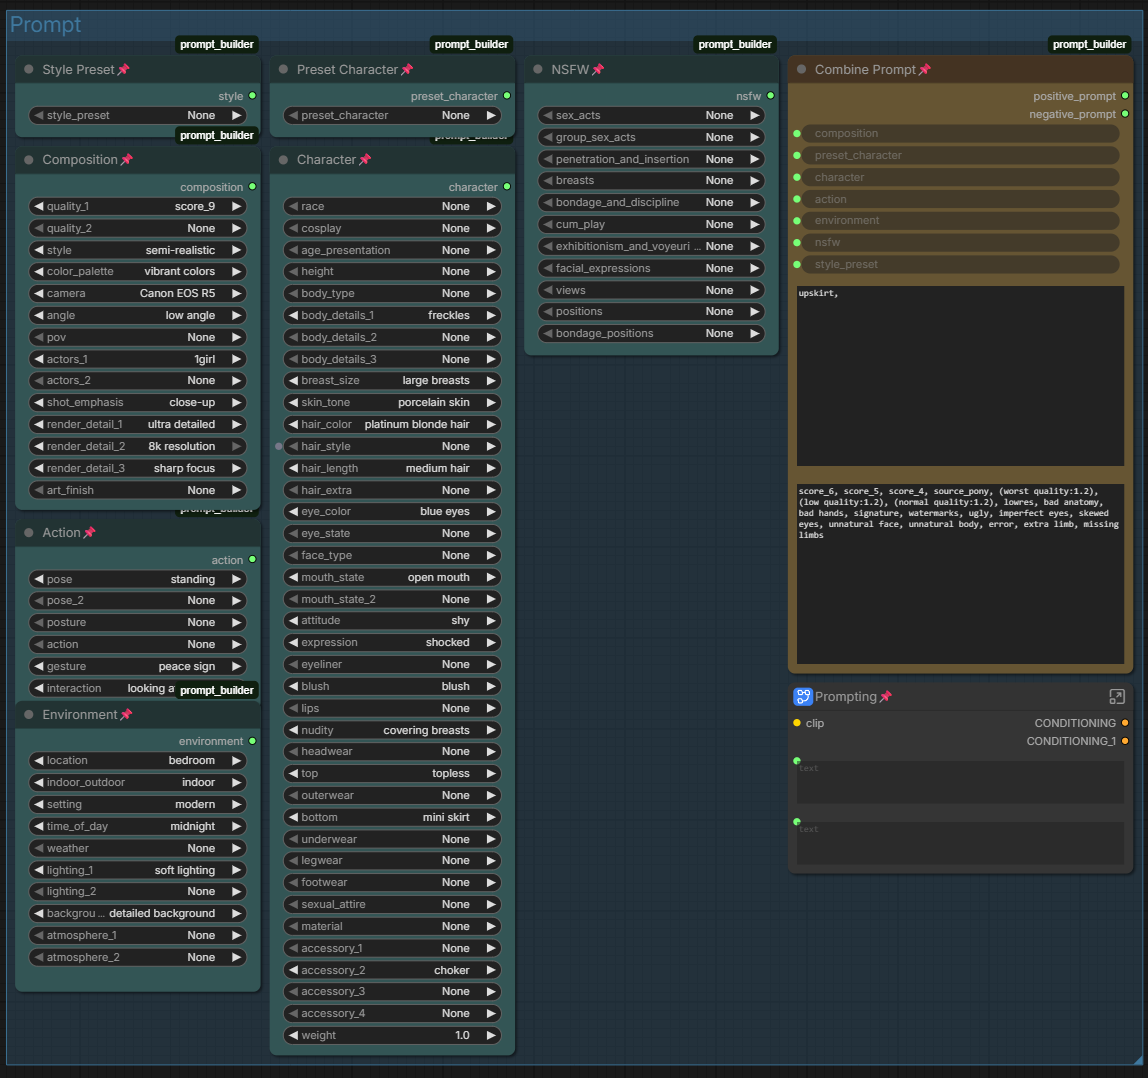Open the lighting_1 soft lighting dropdown

pyautogui.click(x=138, y=871)
